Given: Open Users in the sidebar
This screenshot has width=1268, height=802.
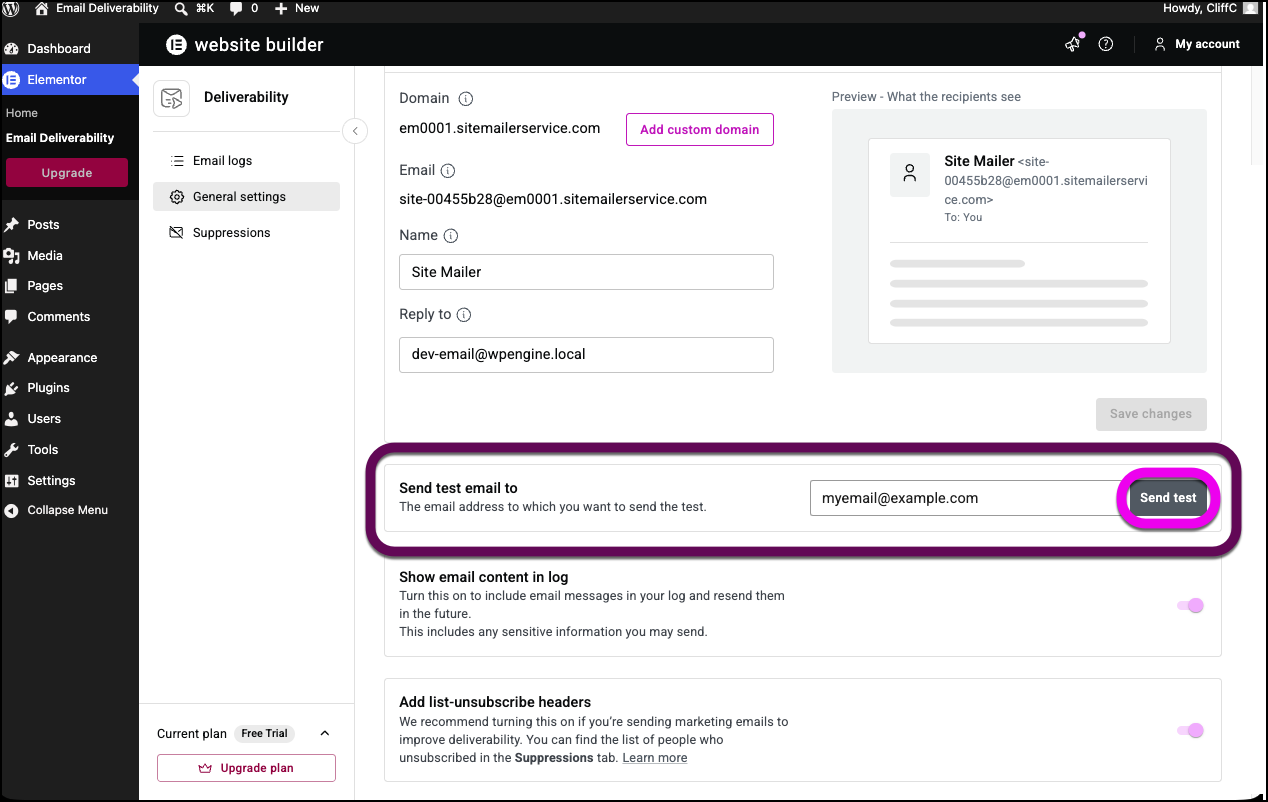Looking at the screenshot, I should (44, 419).
